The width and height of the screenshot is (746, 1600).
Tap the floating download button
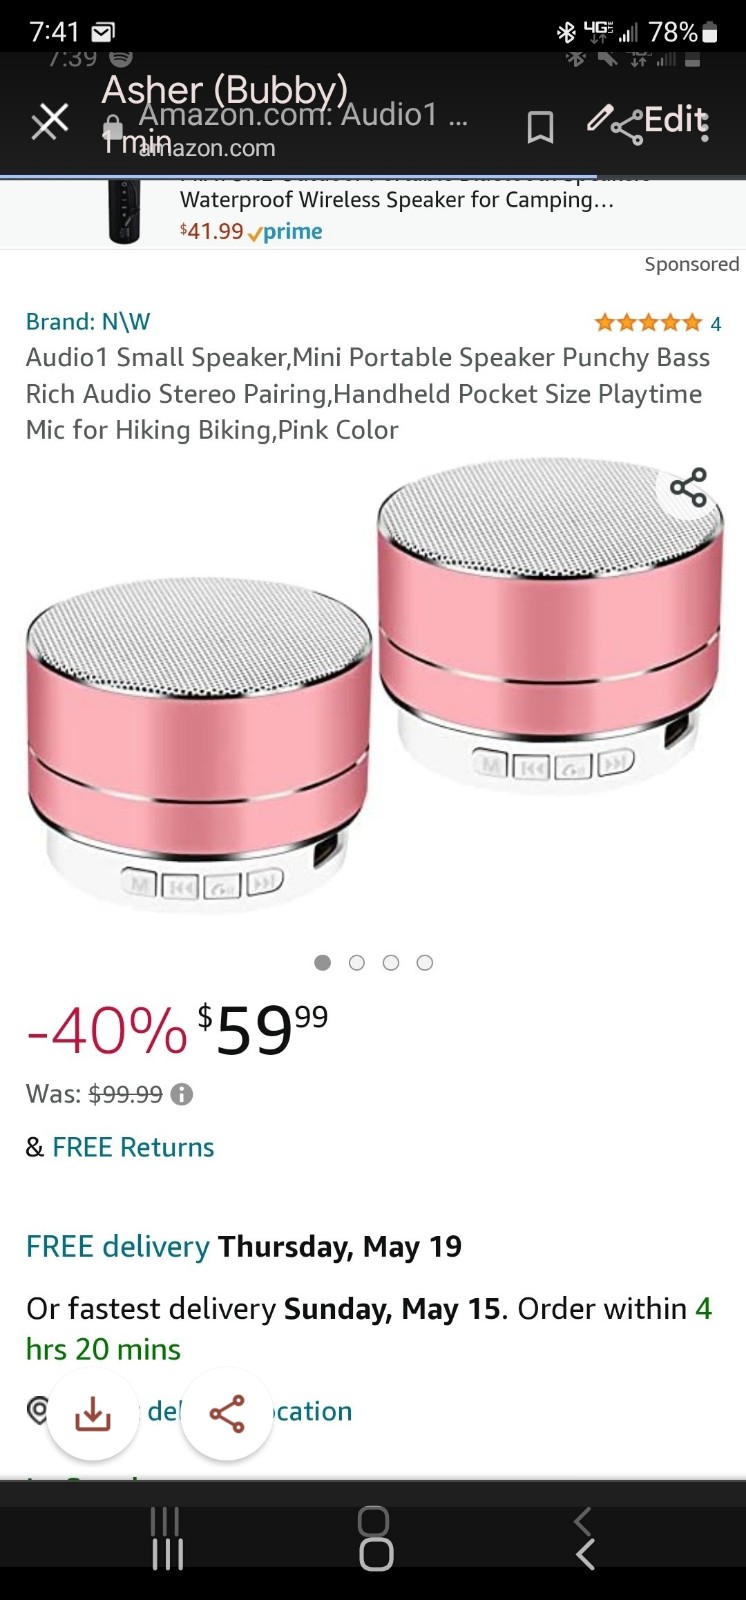pyautogui.click(x=93, y=1414)
